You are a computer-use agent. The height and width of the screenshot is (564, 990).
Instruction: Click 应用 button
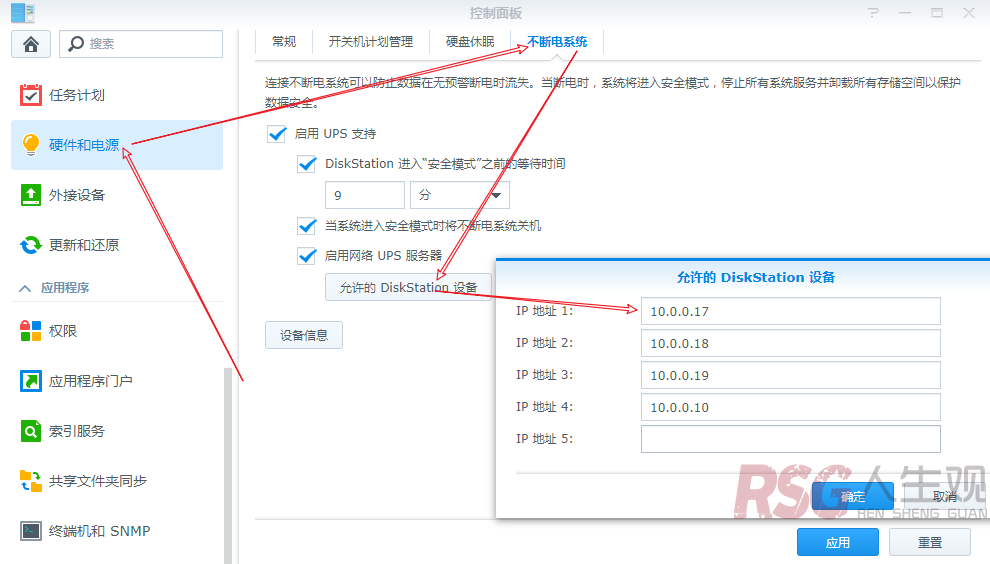pos(838,543)
